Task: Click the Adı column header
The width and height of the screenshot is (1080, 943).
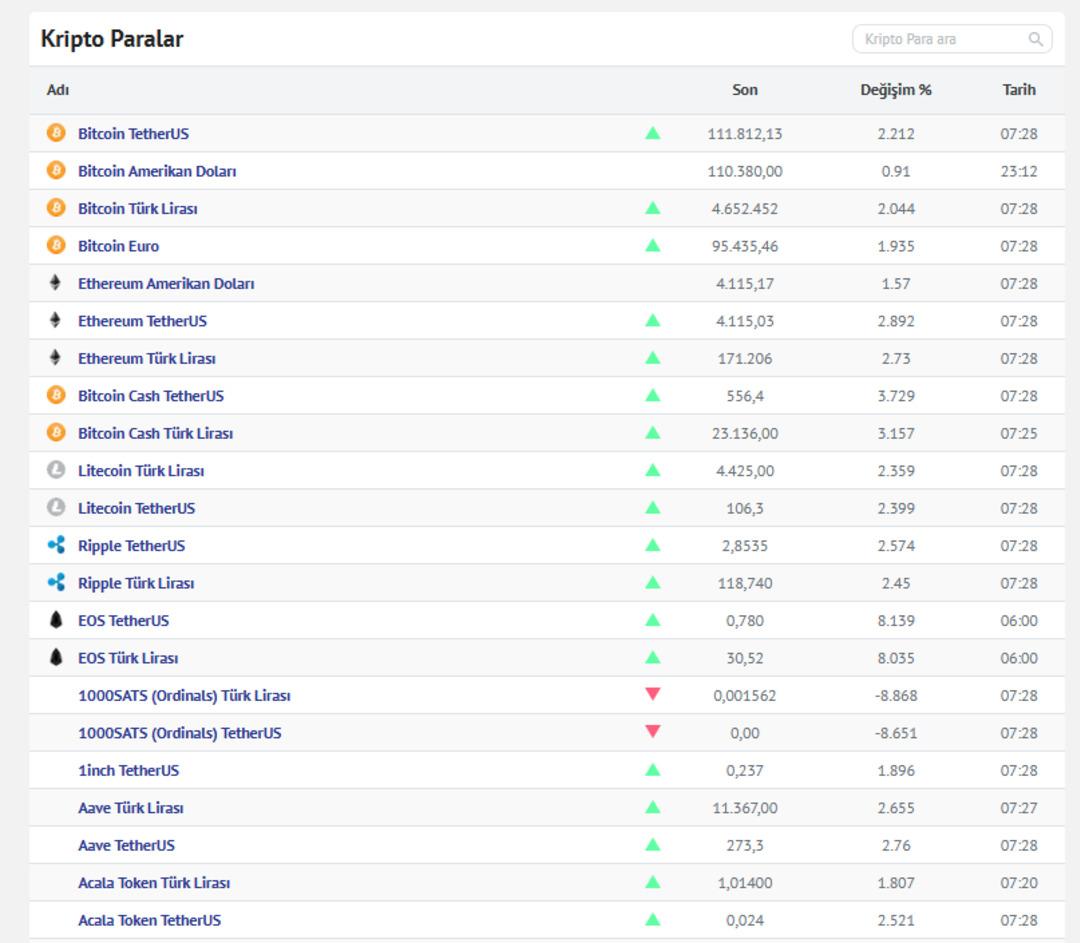Action: coord(58,90)
